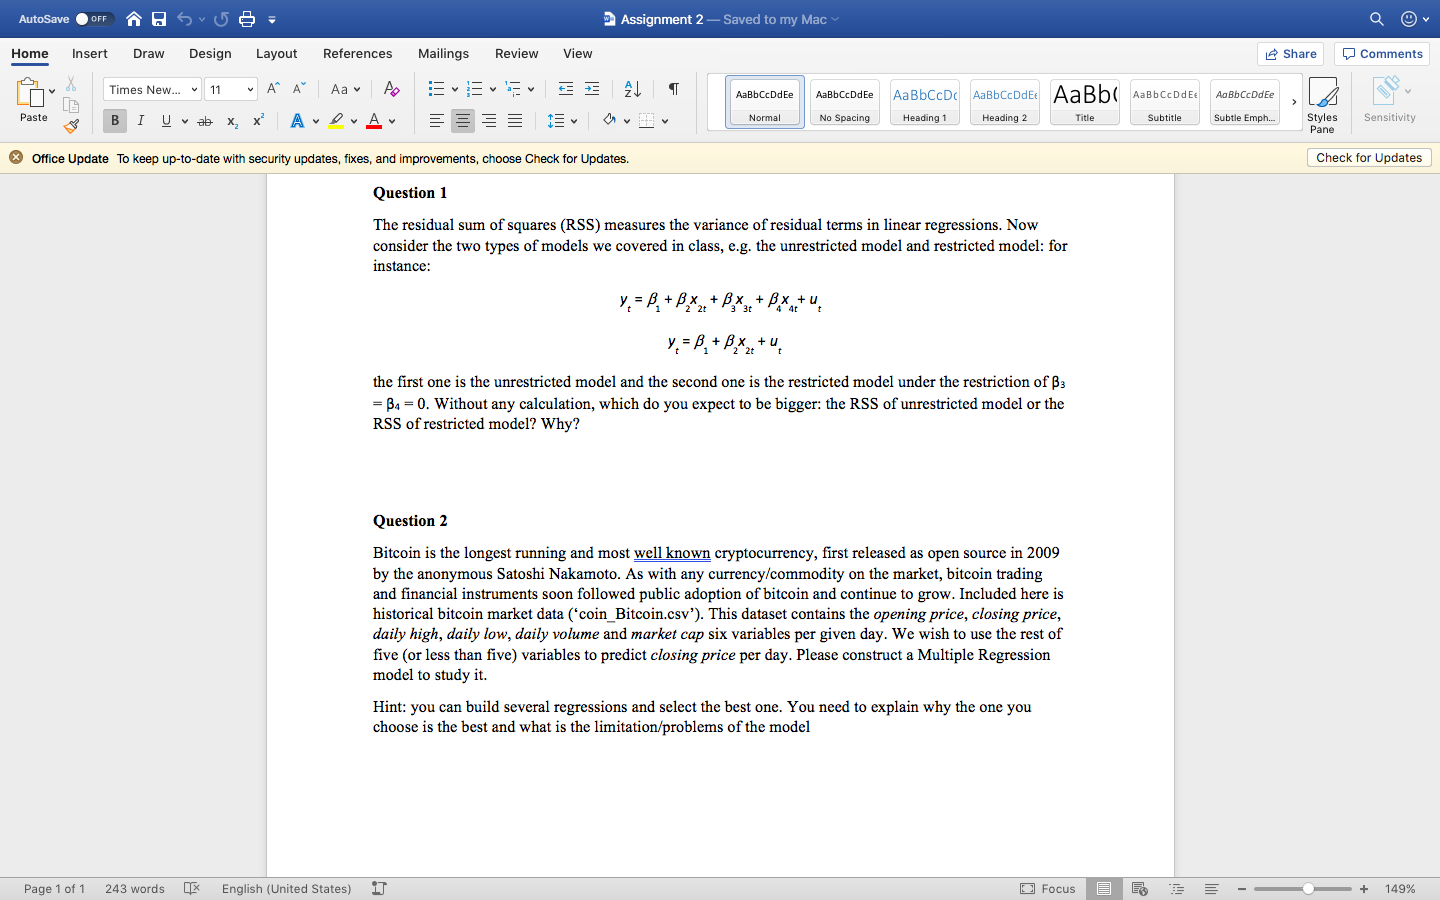
Task: Open the Styles Pane
Action: tap(1322, 102)
